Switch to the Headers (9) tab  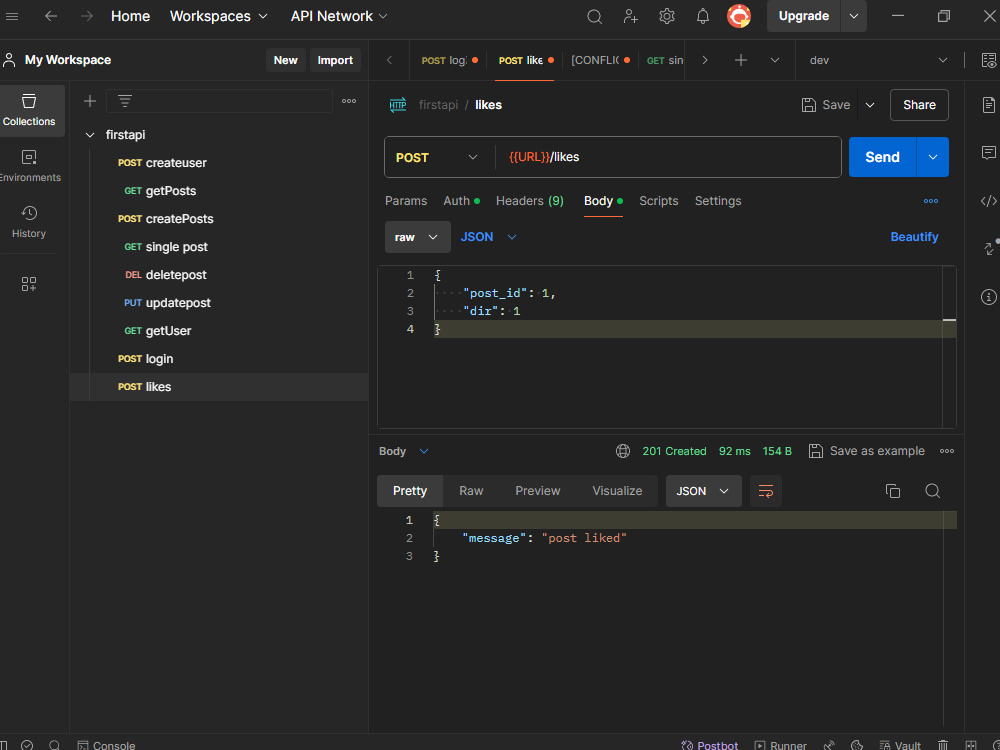(529, 201)
